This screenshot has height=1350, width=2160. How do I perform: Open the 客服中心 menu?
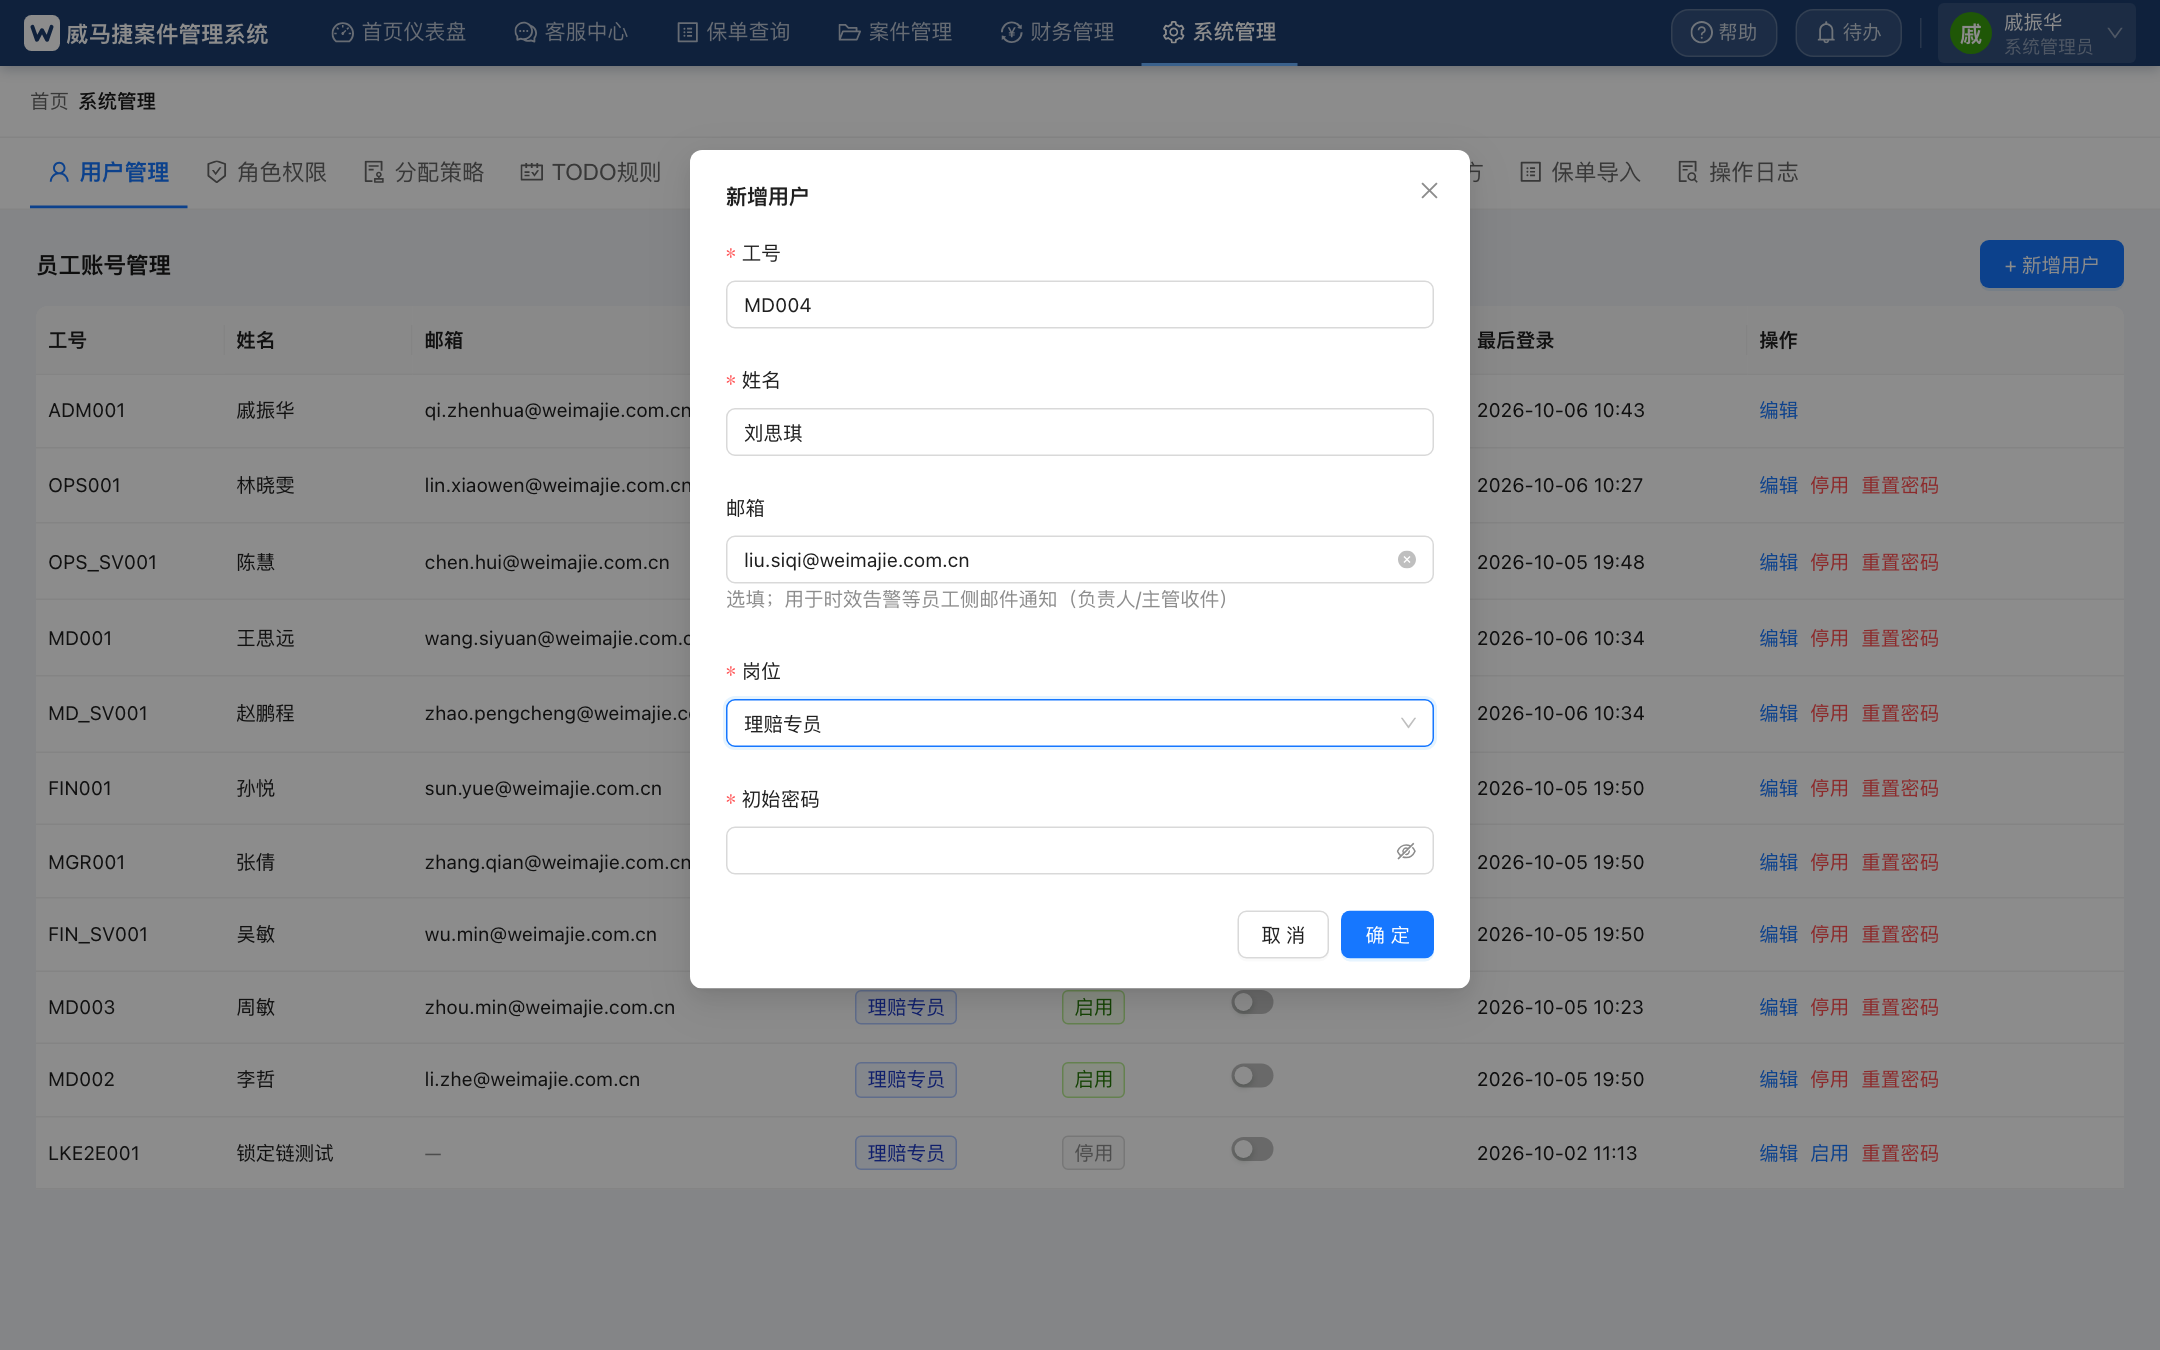(571, 32)
